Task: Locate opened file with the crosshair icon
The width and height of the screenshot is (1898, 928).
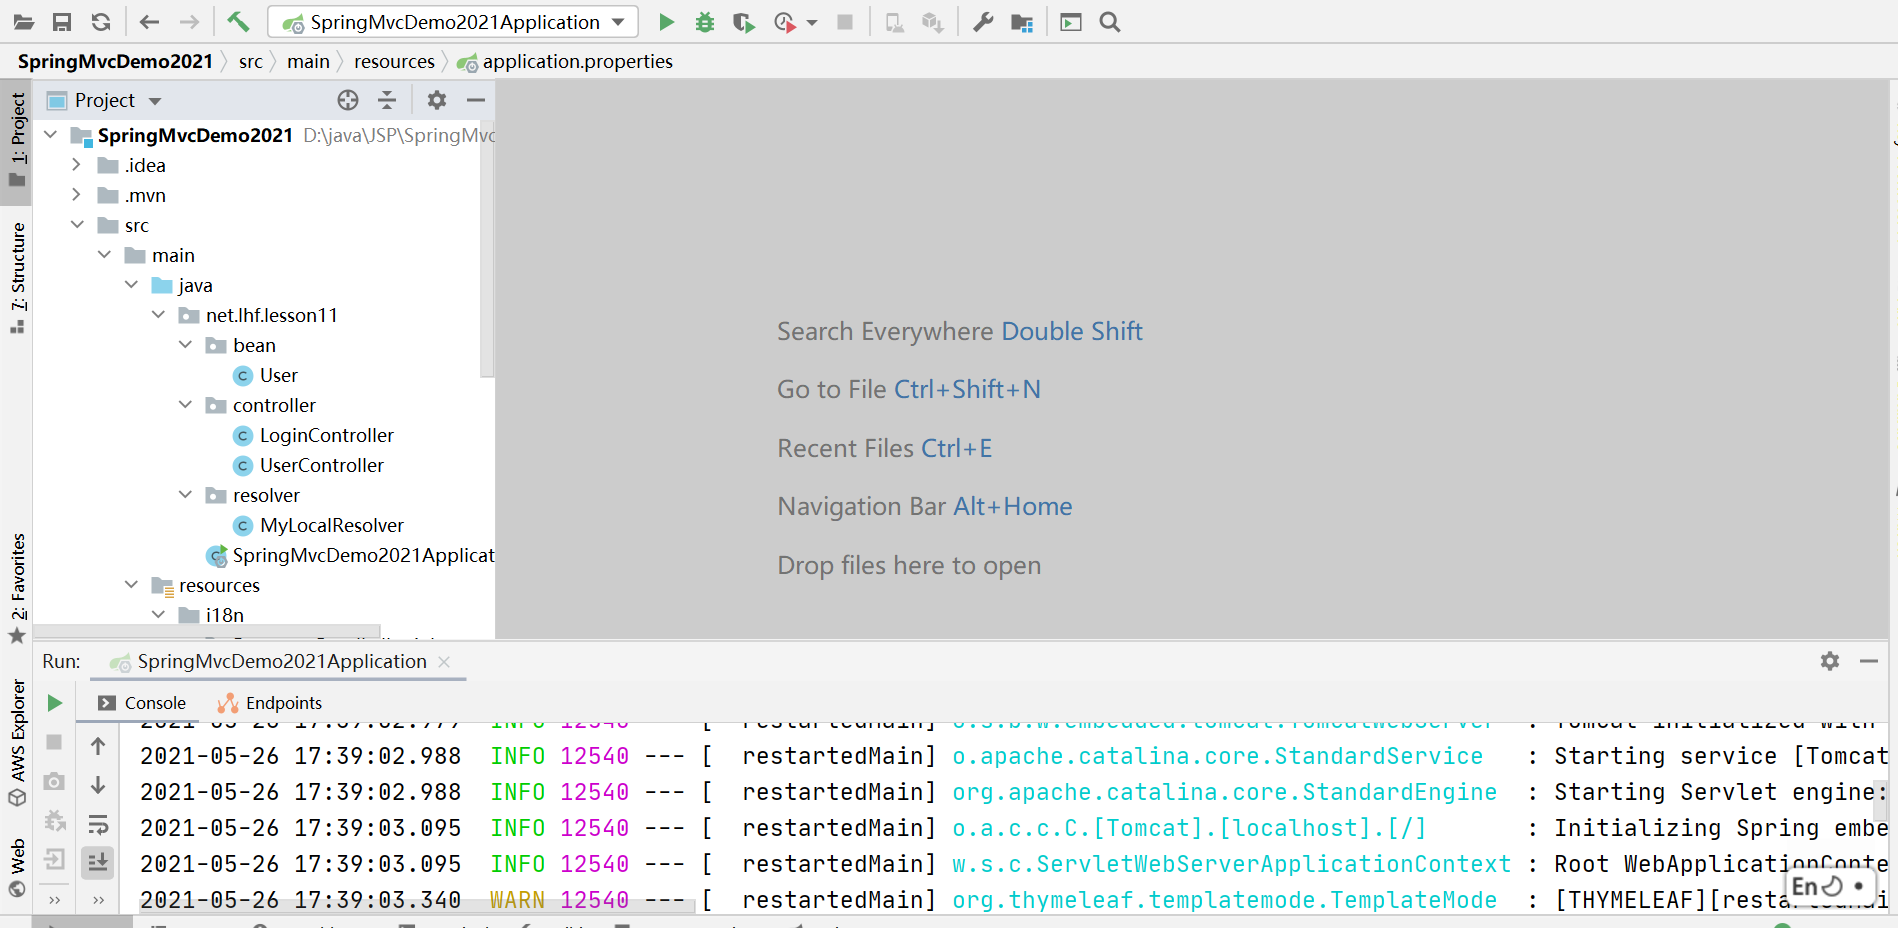Action: click(348, 100)
